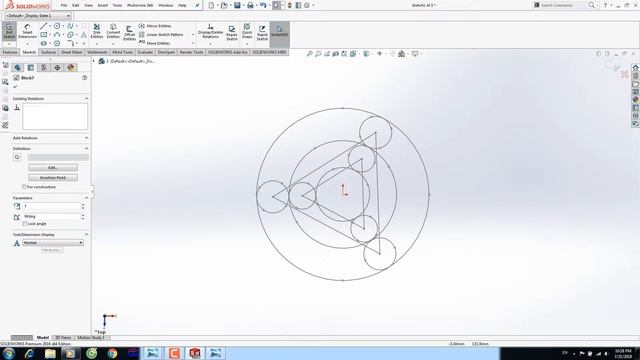Viewport: 640px width, 360px height.
Task: Open the Display State dropdown
Action: coord(38,16)
